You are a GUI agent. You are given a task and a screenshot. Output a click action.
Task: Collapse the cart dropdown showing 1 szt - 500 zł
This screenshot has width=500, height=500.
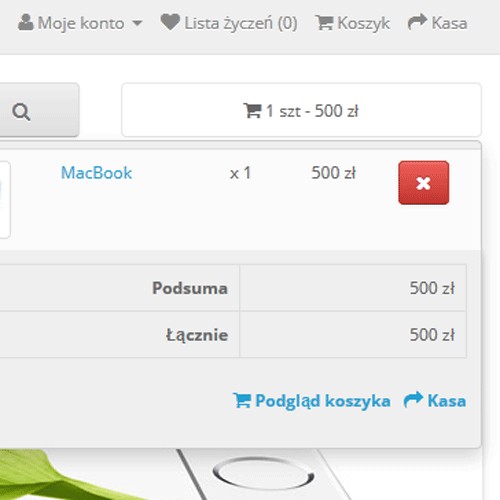pos(301,110)
